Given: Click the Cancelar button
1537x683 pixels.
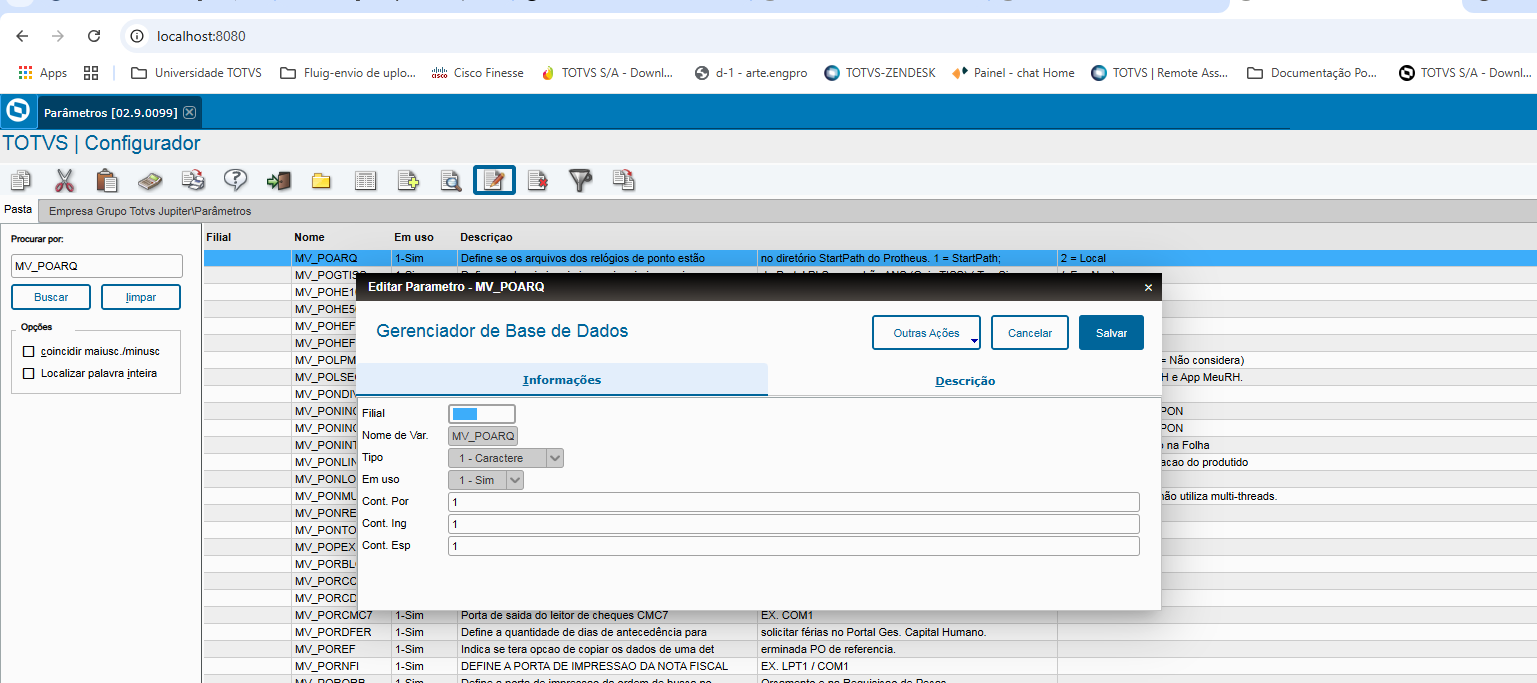Looking at the screenshot, I should (1030, 333).
